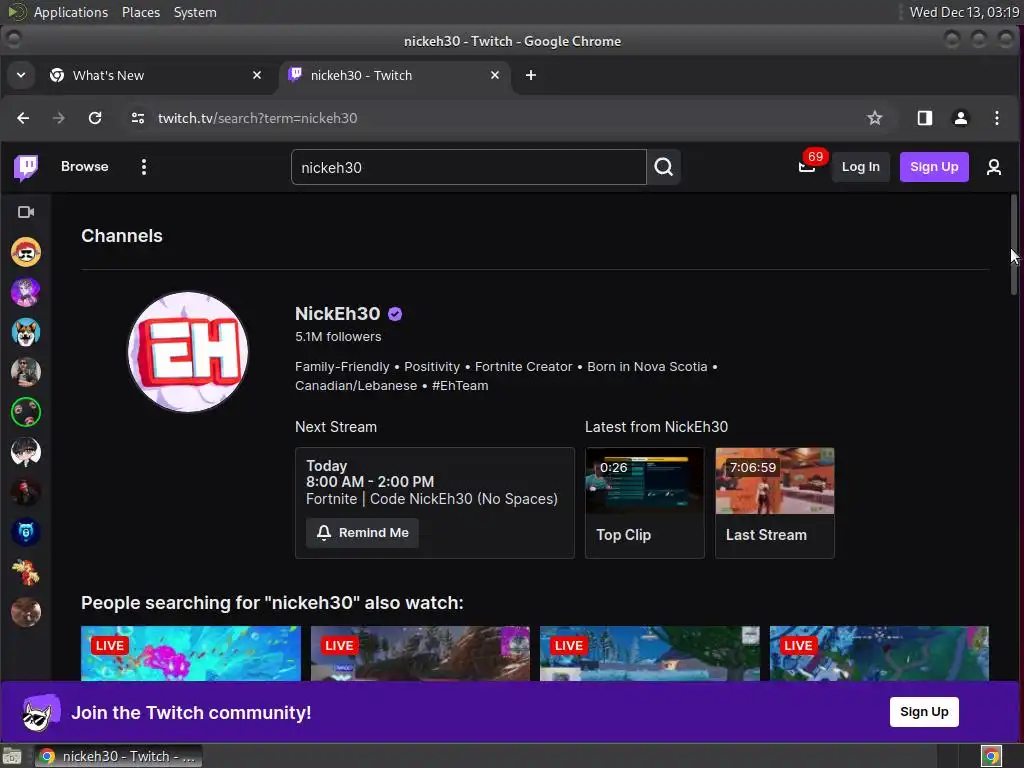Open the three-dot more menu beside Browse

[x=144, y=167]
